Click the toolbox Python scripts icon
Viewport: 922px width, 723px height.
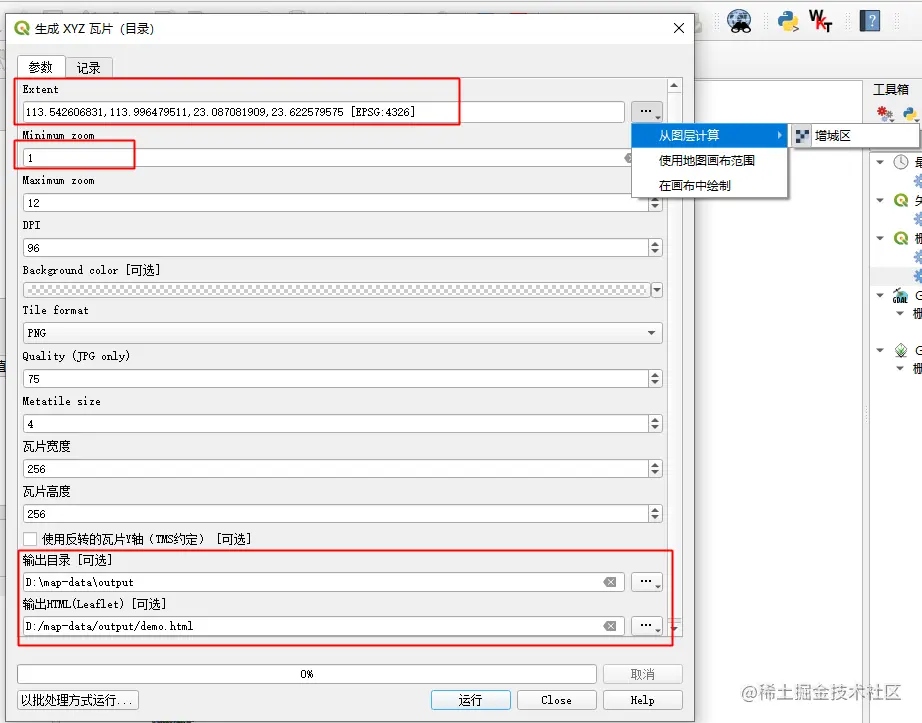910,113
